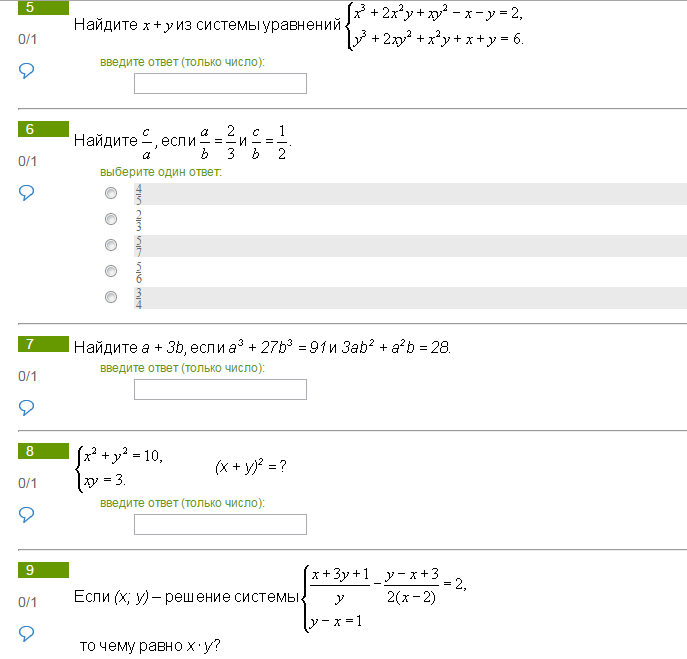Choose the 5/7 answer option

pyautogui.click(x=111, y=245)
